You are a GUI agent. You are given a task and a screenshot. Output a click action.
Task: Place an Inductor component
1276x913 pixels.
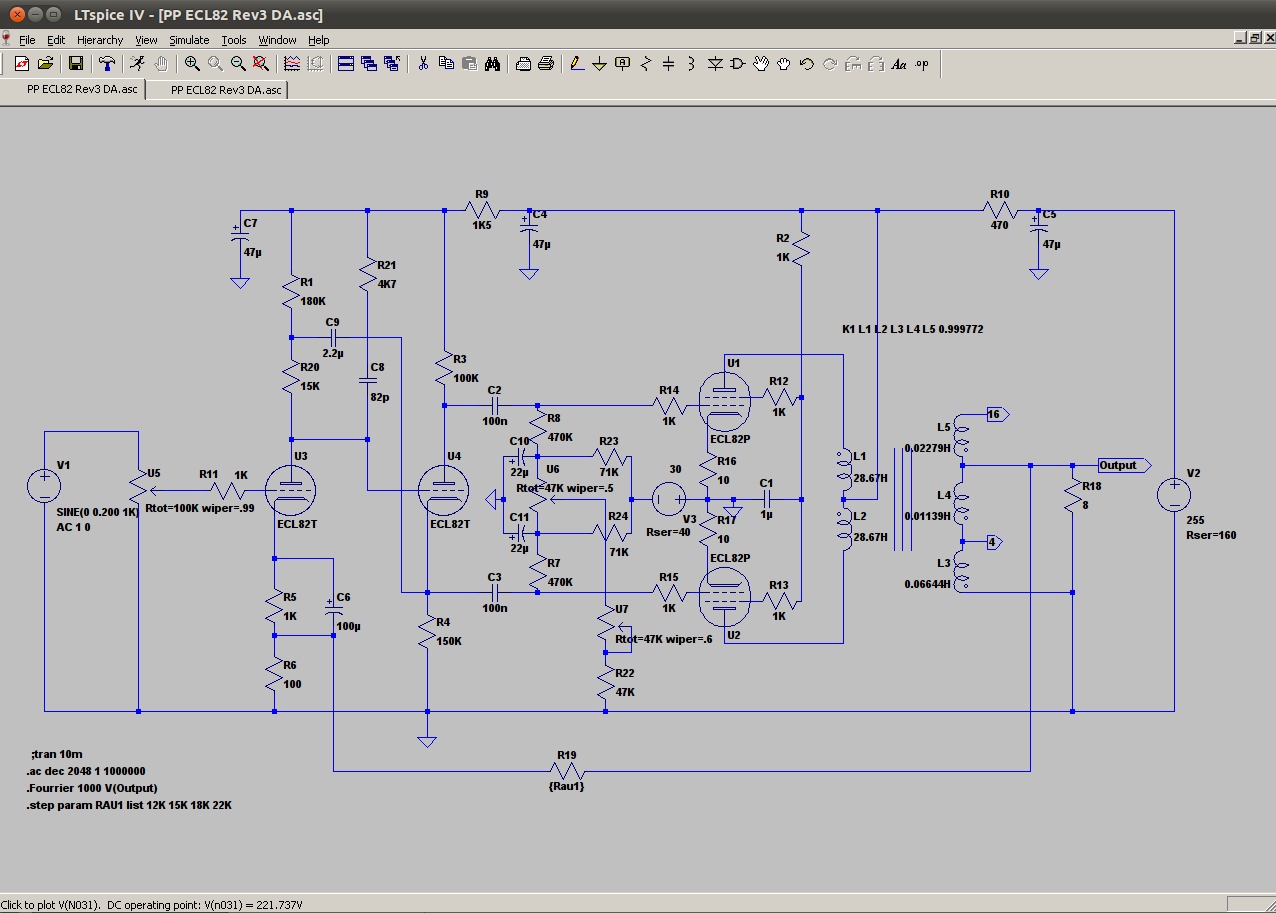691,64
